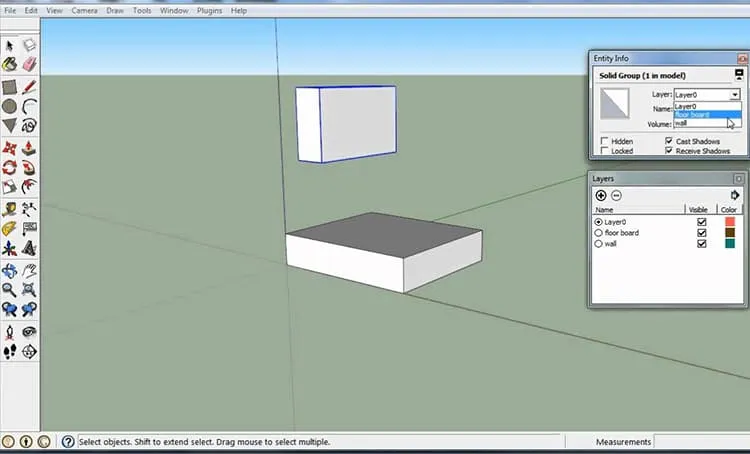750x454 pixels.
Task: Set floor board as active layer radio
Action: (x=598, y=233)
